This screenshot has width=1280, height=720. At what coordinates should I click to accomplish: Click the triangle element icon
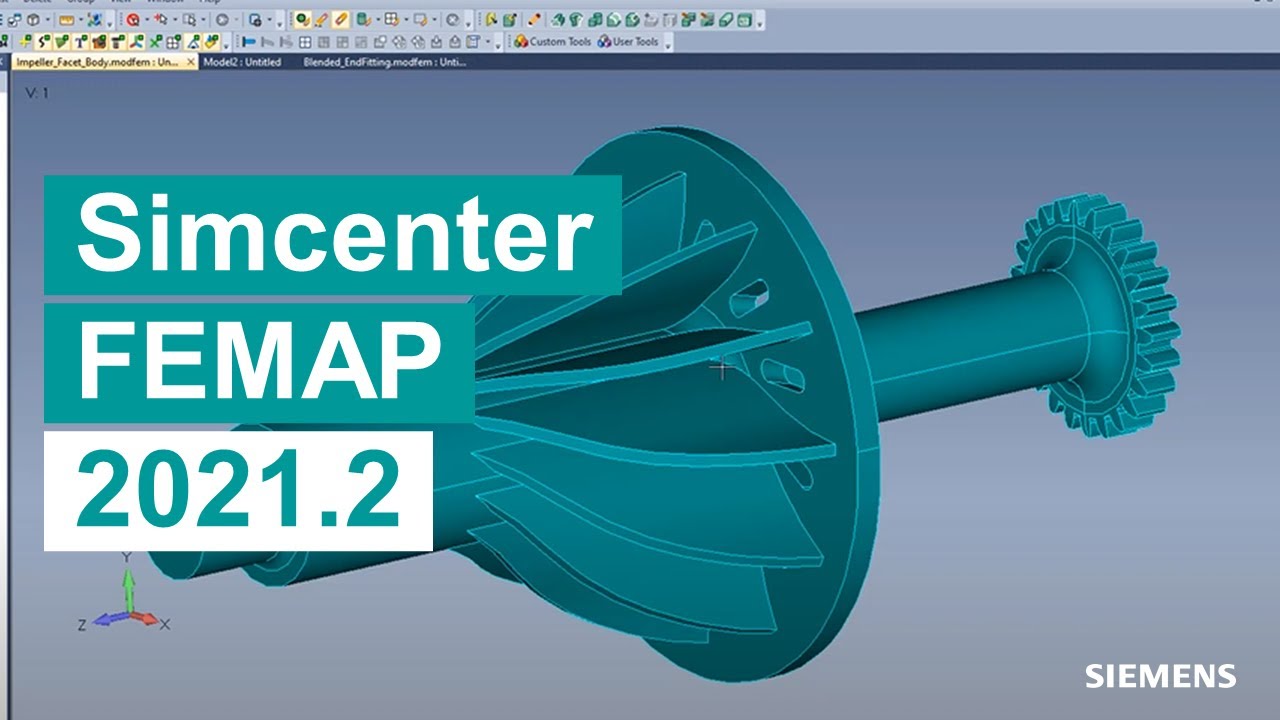tap(193, 41)
